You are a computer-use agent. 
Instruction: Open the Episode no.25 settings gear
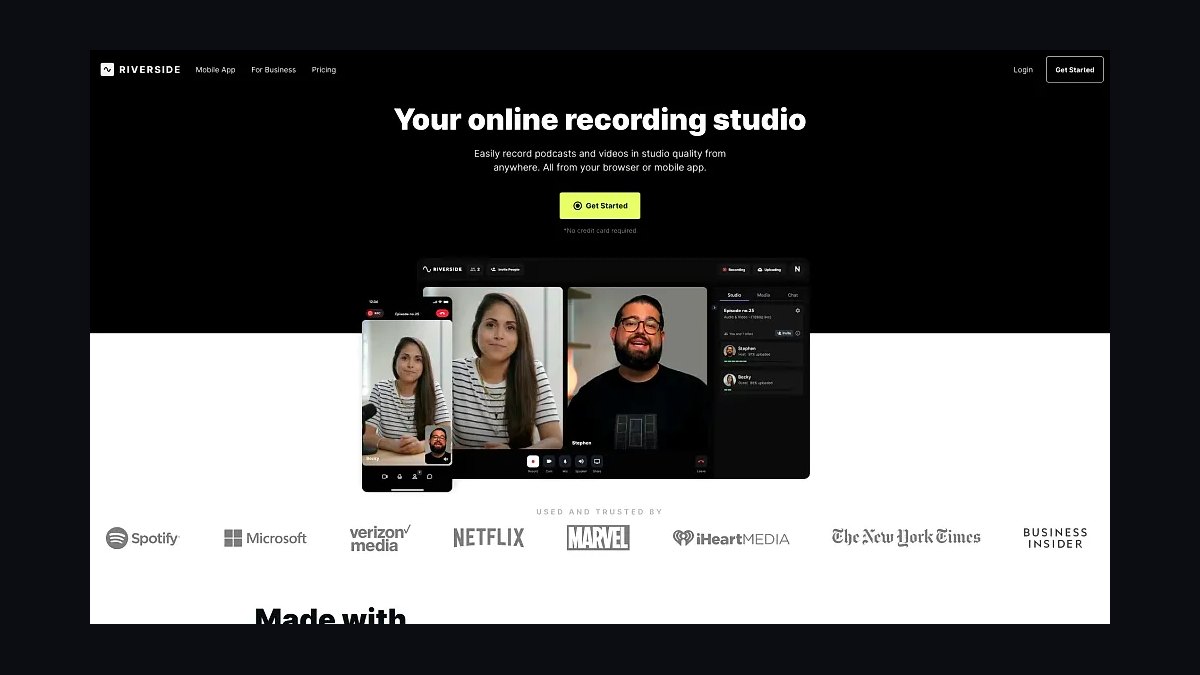(797, 310)
